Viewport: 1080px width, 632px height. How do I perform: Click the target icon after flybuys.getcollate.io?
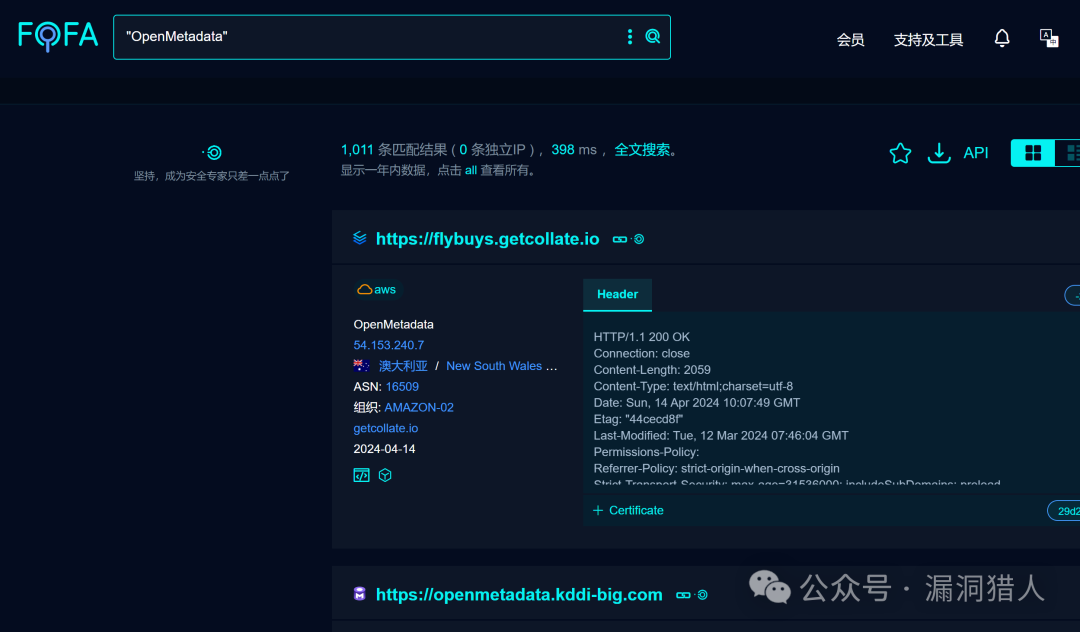click(638, 239)
